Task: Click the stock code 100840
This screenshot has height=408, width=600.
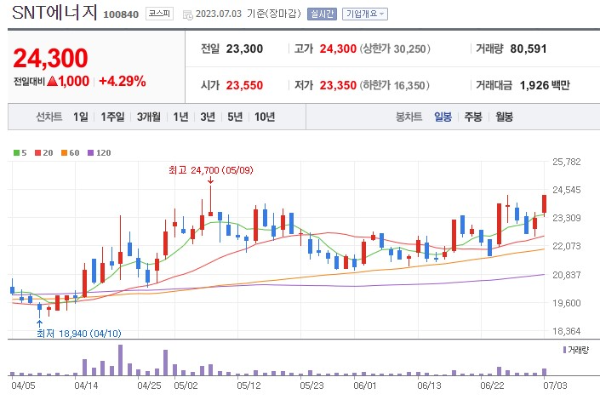Action: [x=121, y=15]
